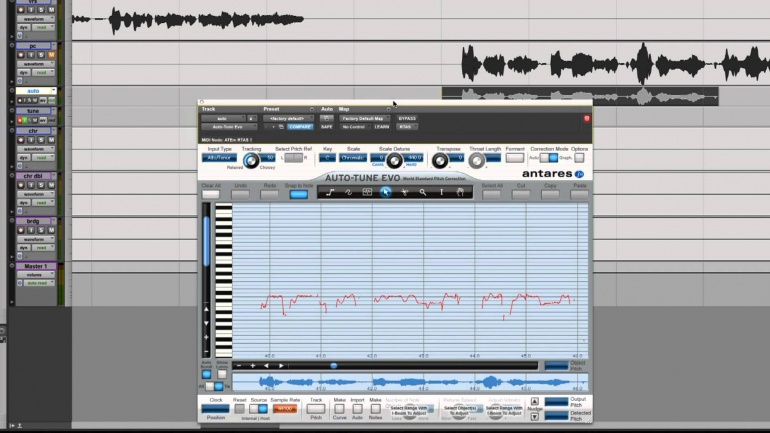Image resolution: width=770 pixels, height=433 pixels.
Task: Click the Undo button in Auto-Tune
Action: [240, 194]
